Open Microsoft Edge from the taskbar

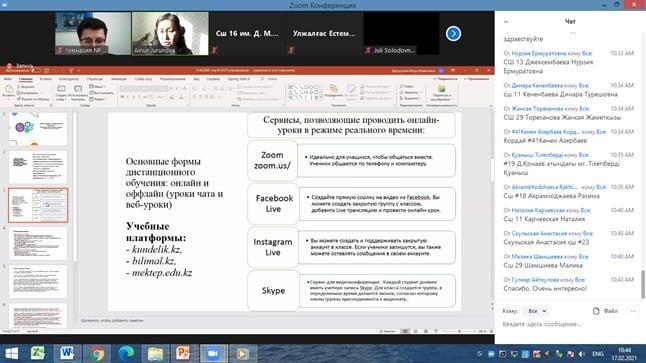click(x=126, y=354)
